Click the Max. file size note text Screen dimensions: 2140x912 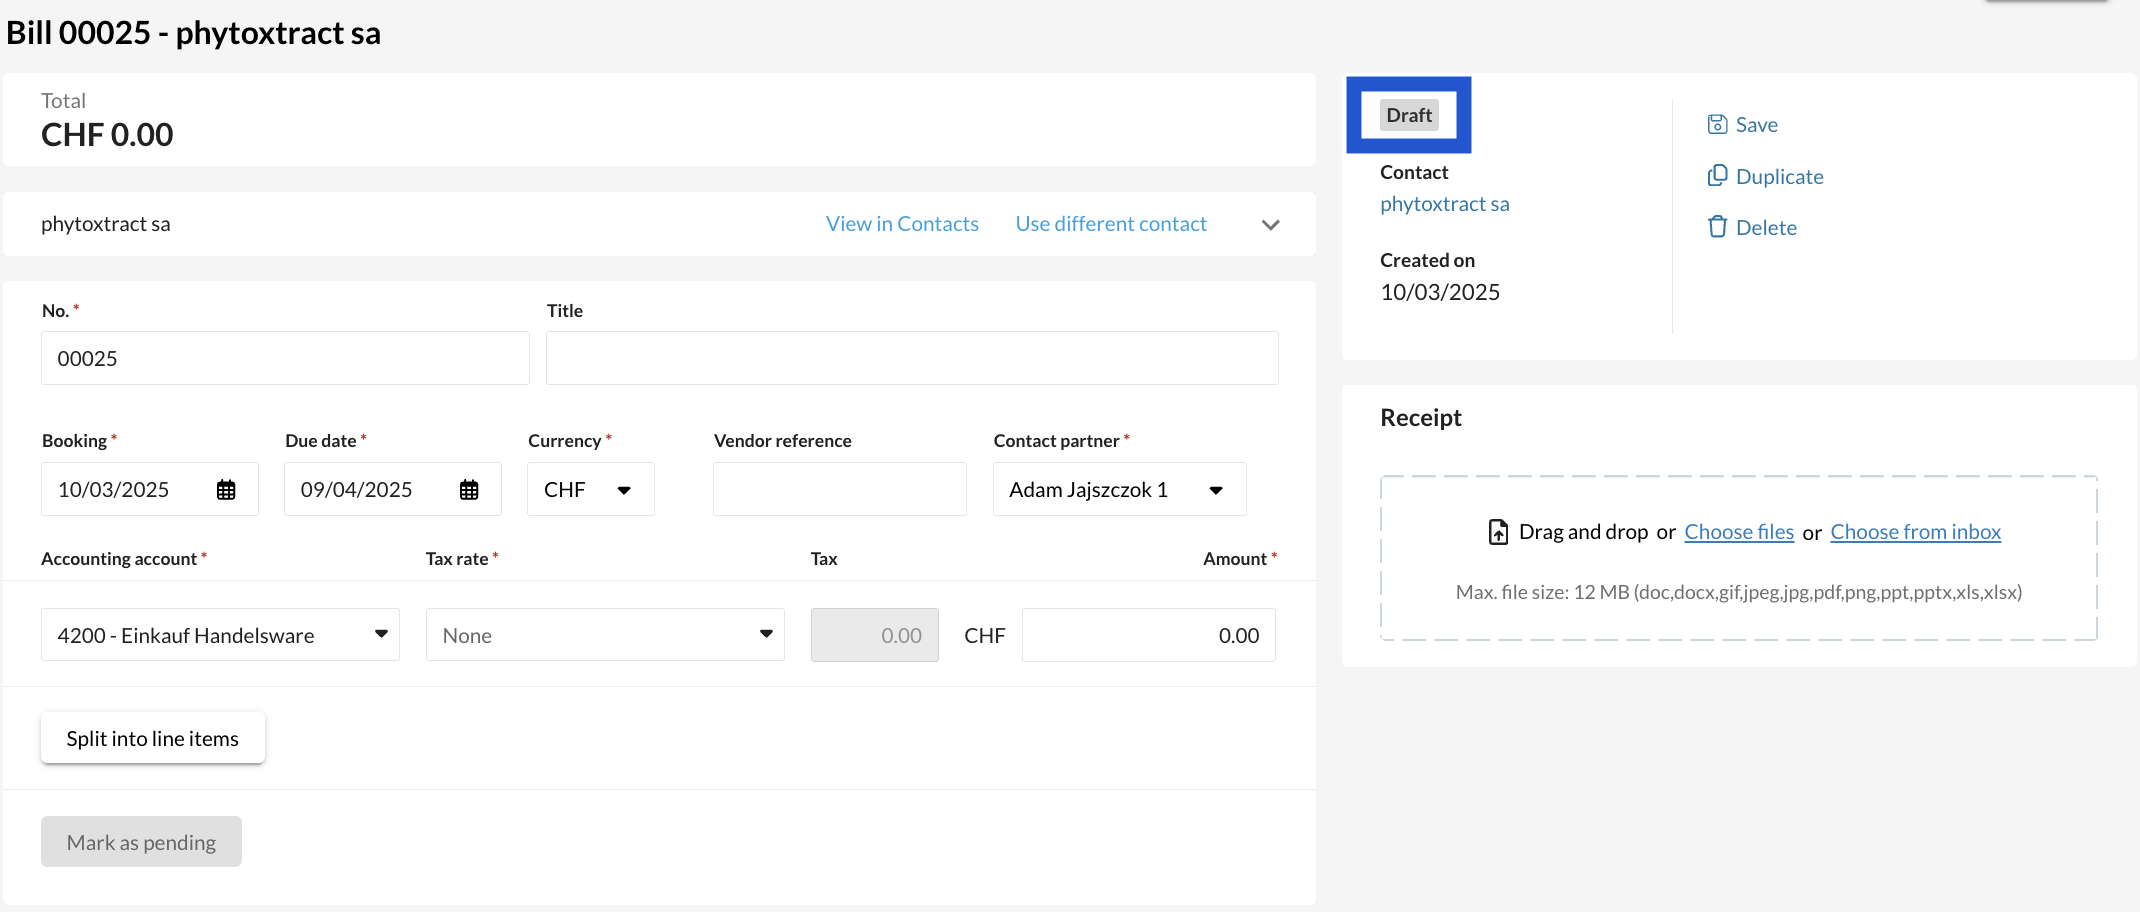1739,592
